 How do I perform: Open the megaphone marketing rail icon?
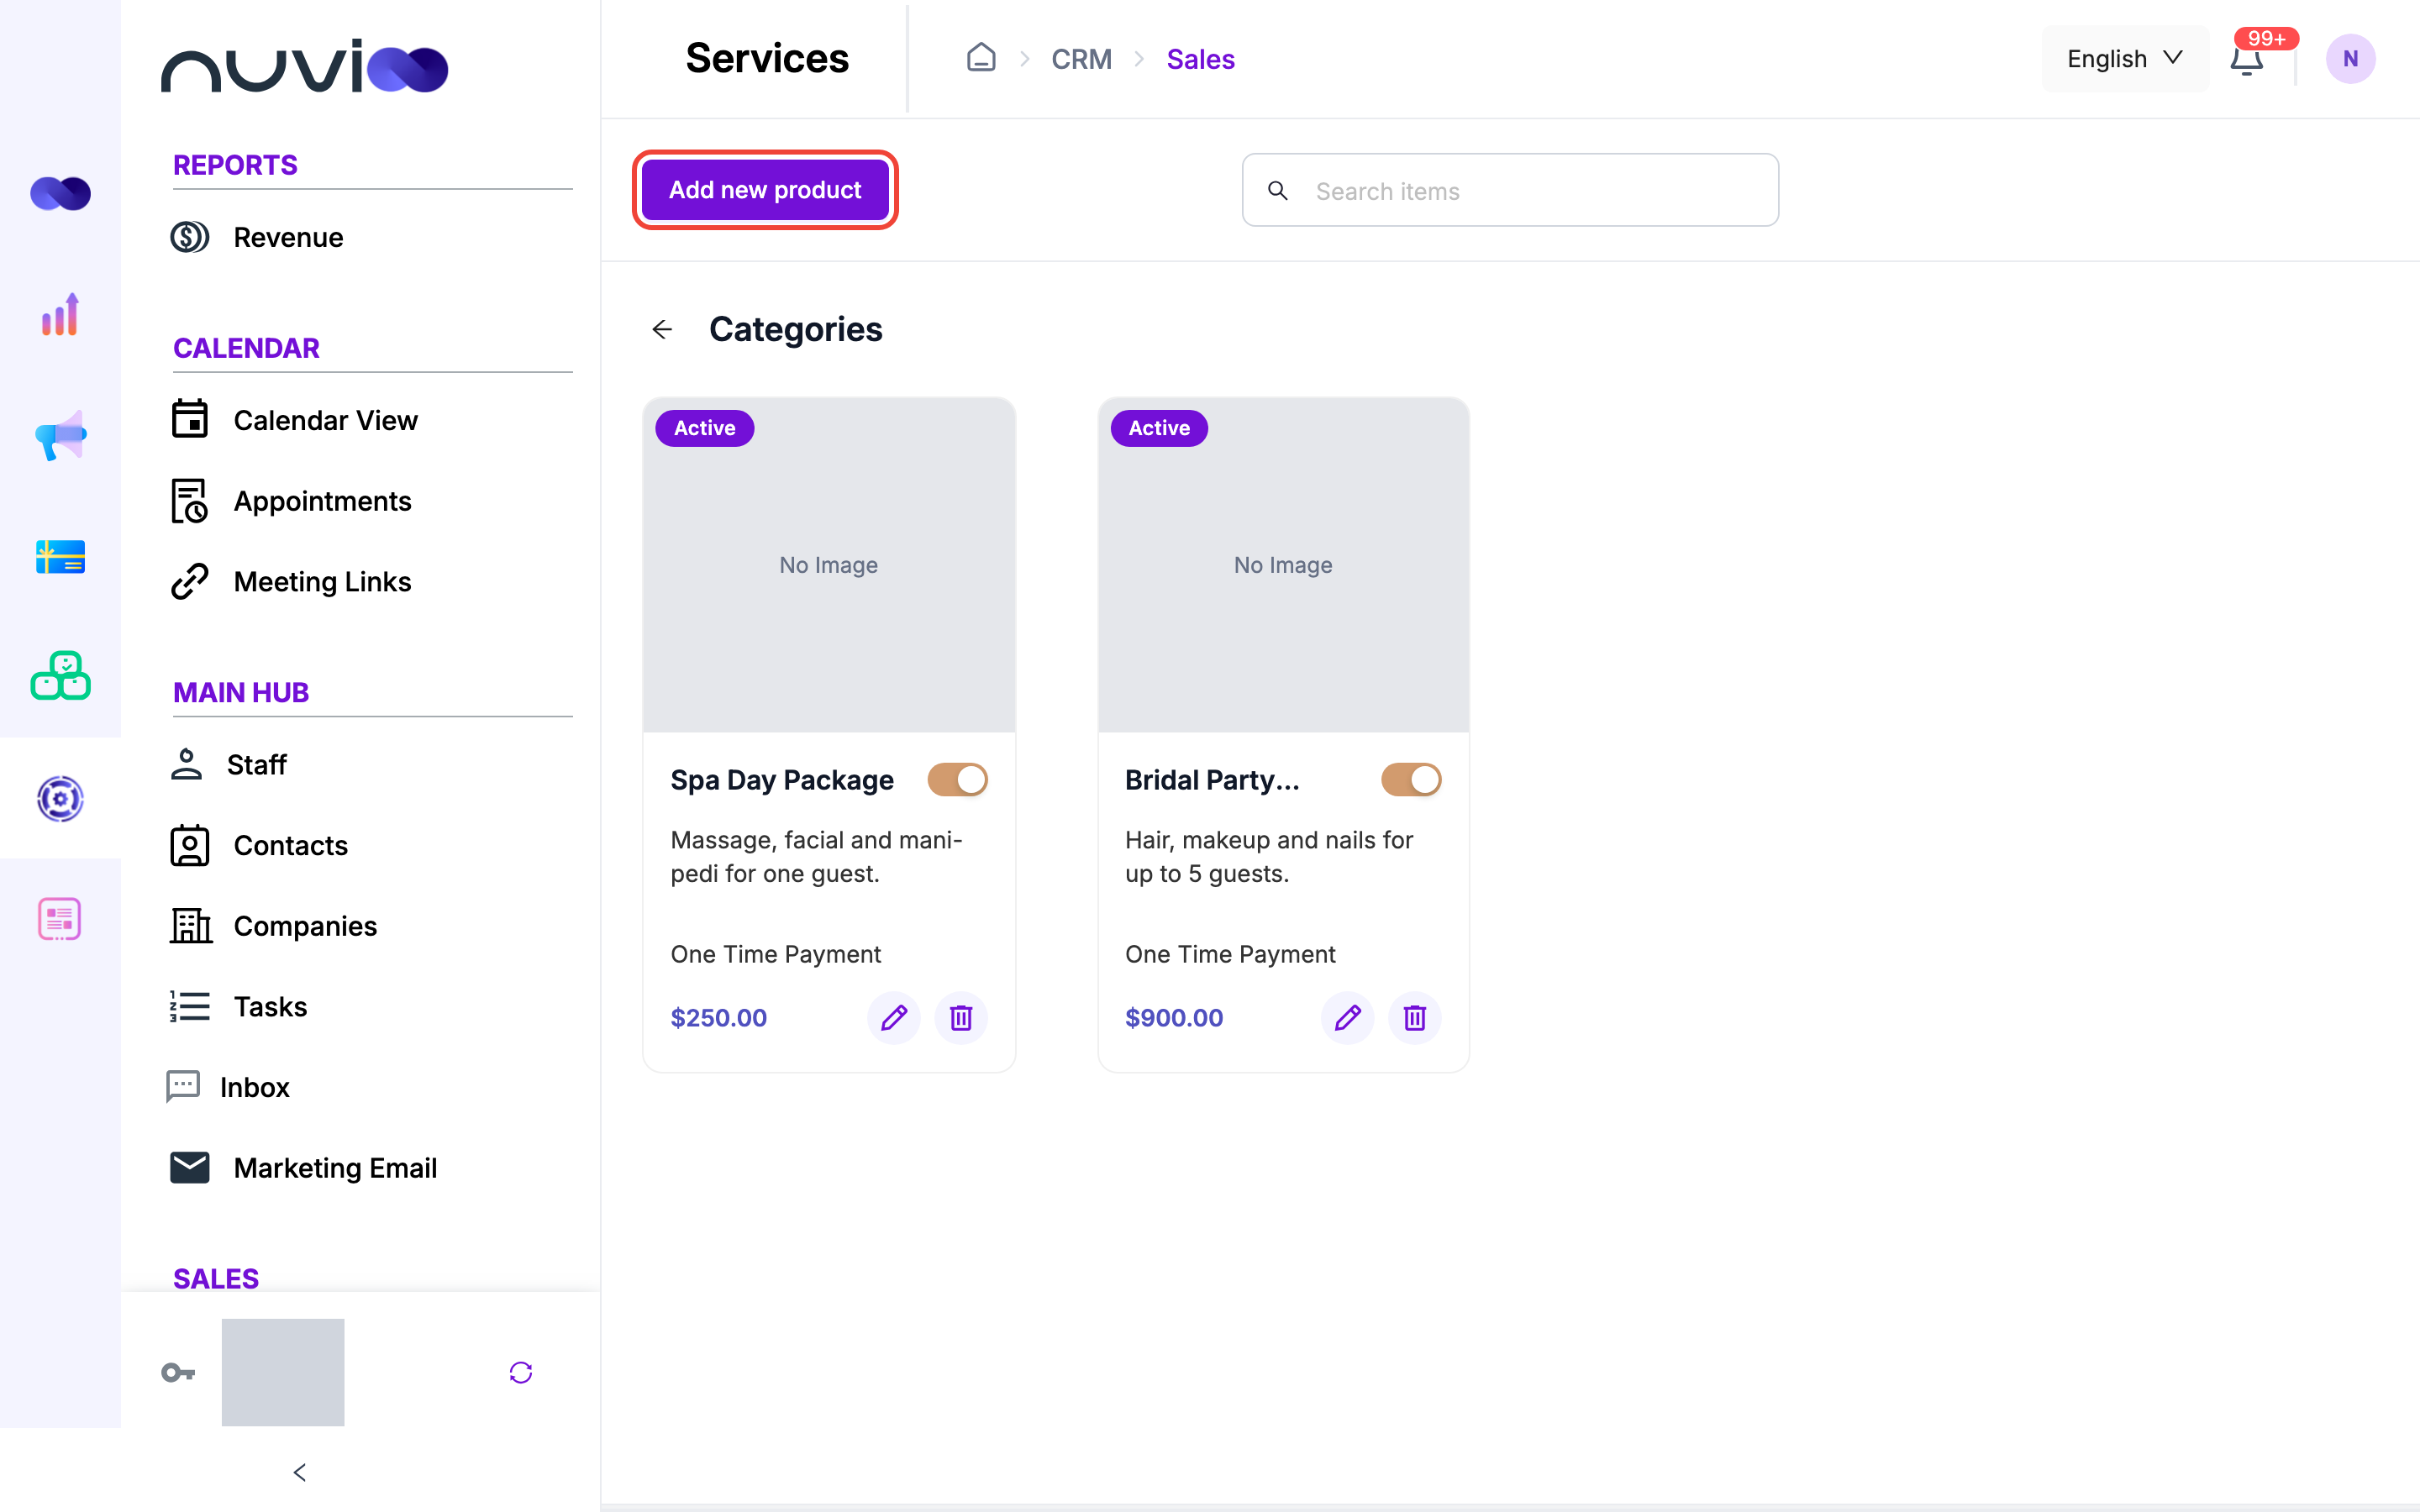60,435
